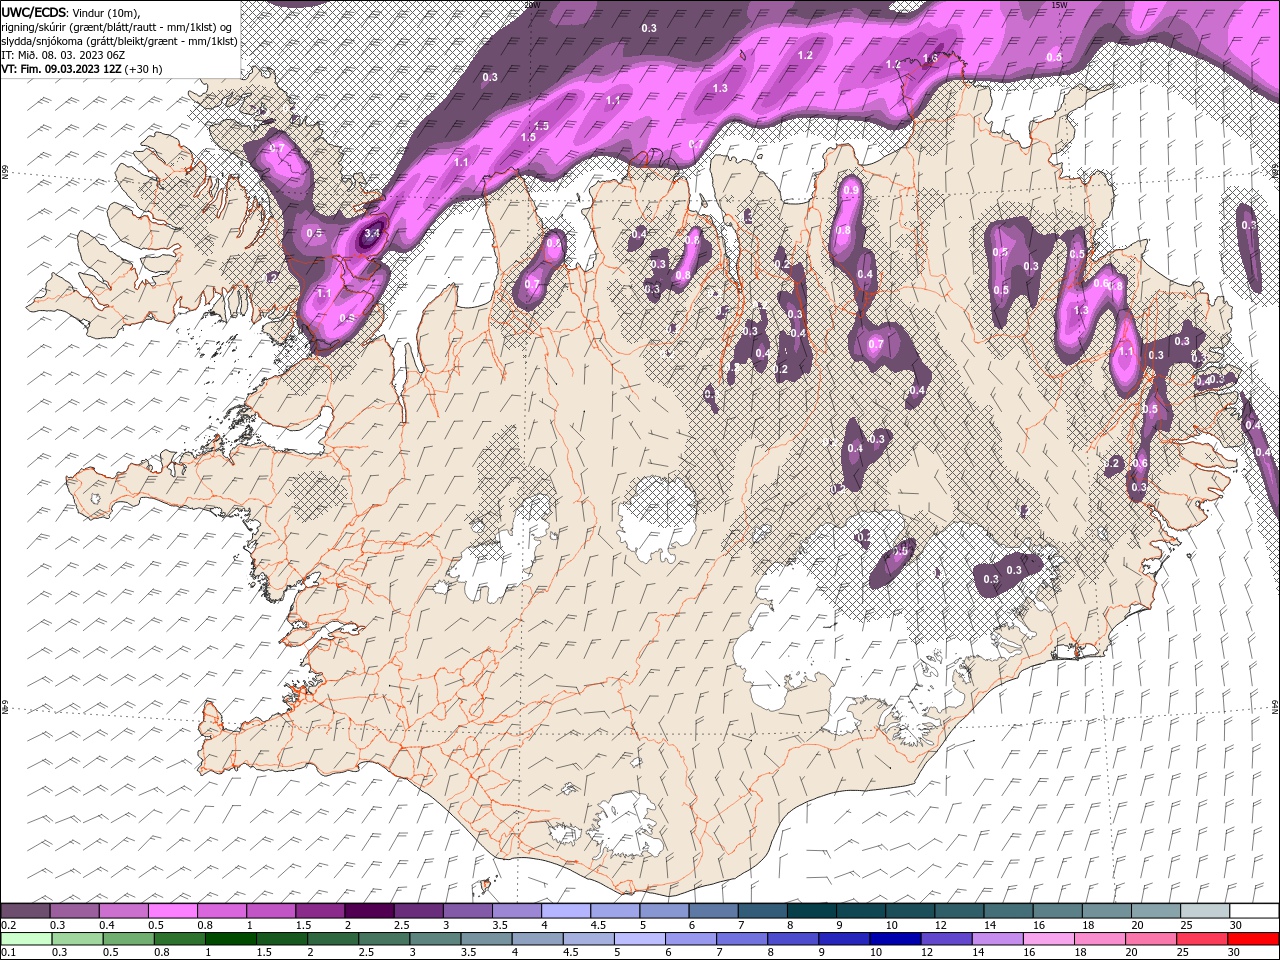The image size is (1280, 960).
Task: Click the 64N latitude label on right edge
Action: [x=1275, y=706]
